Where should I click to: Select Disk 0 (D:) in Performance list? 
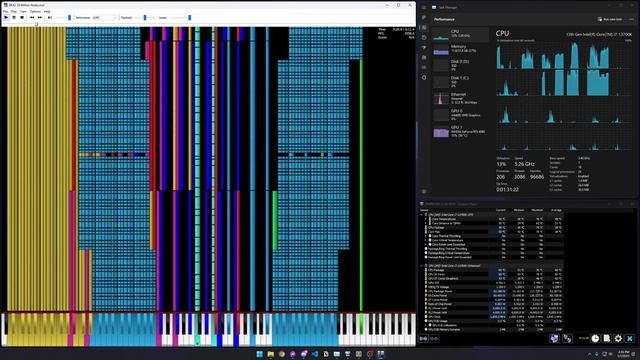[460, 65]
